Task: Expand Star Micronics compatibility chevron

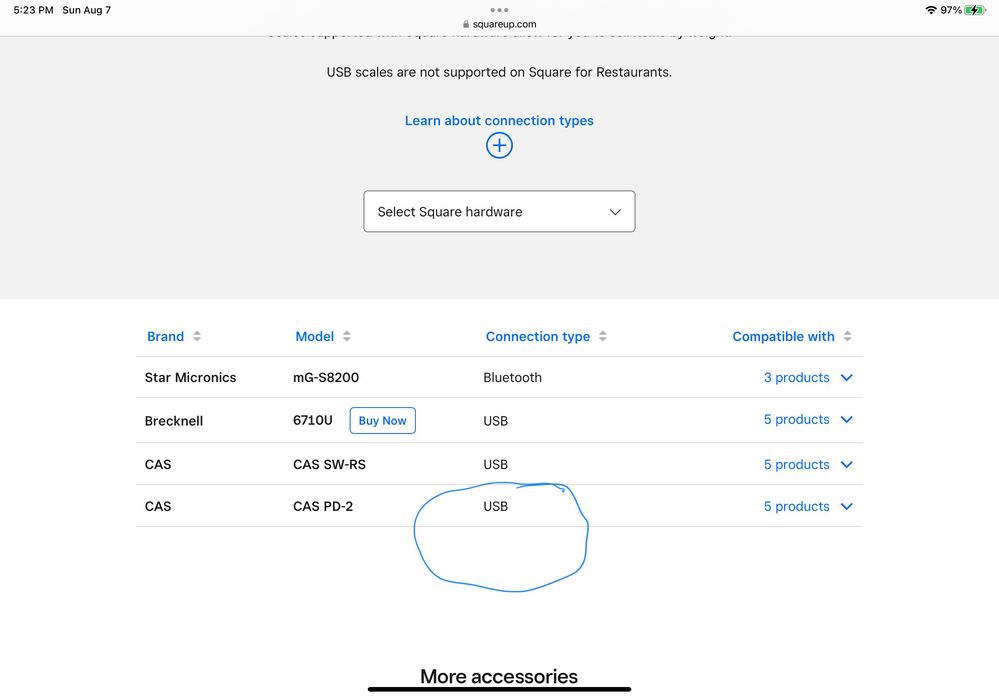Action: tap(847, 378)
